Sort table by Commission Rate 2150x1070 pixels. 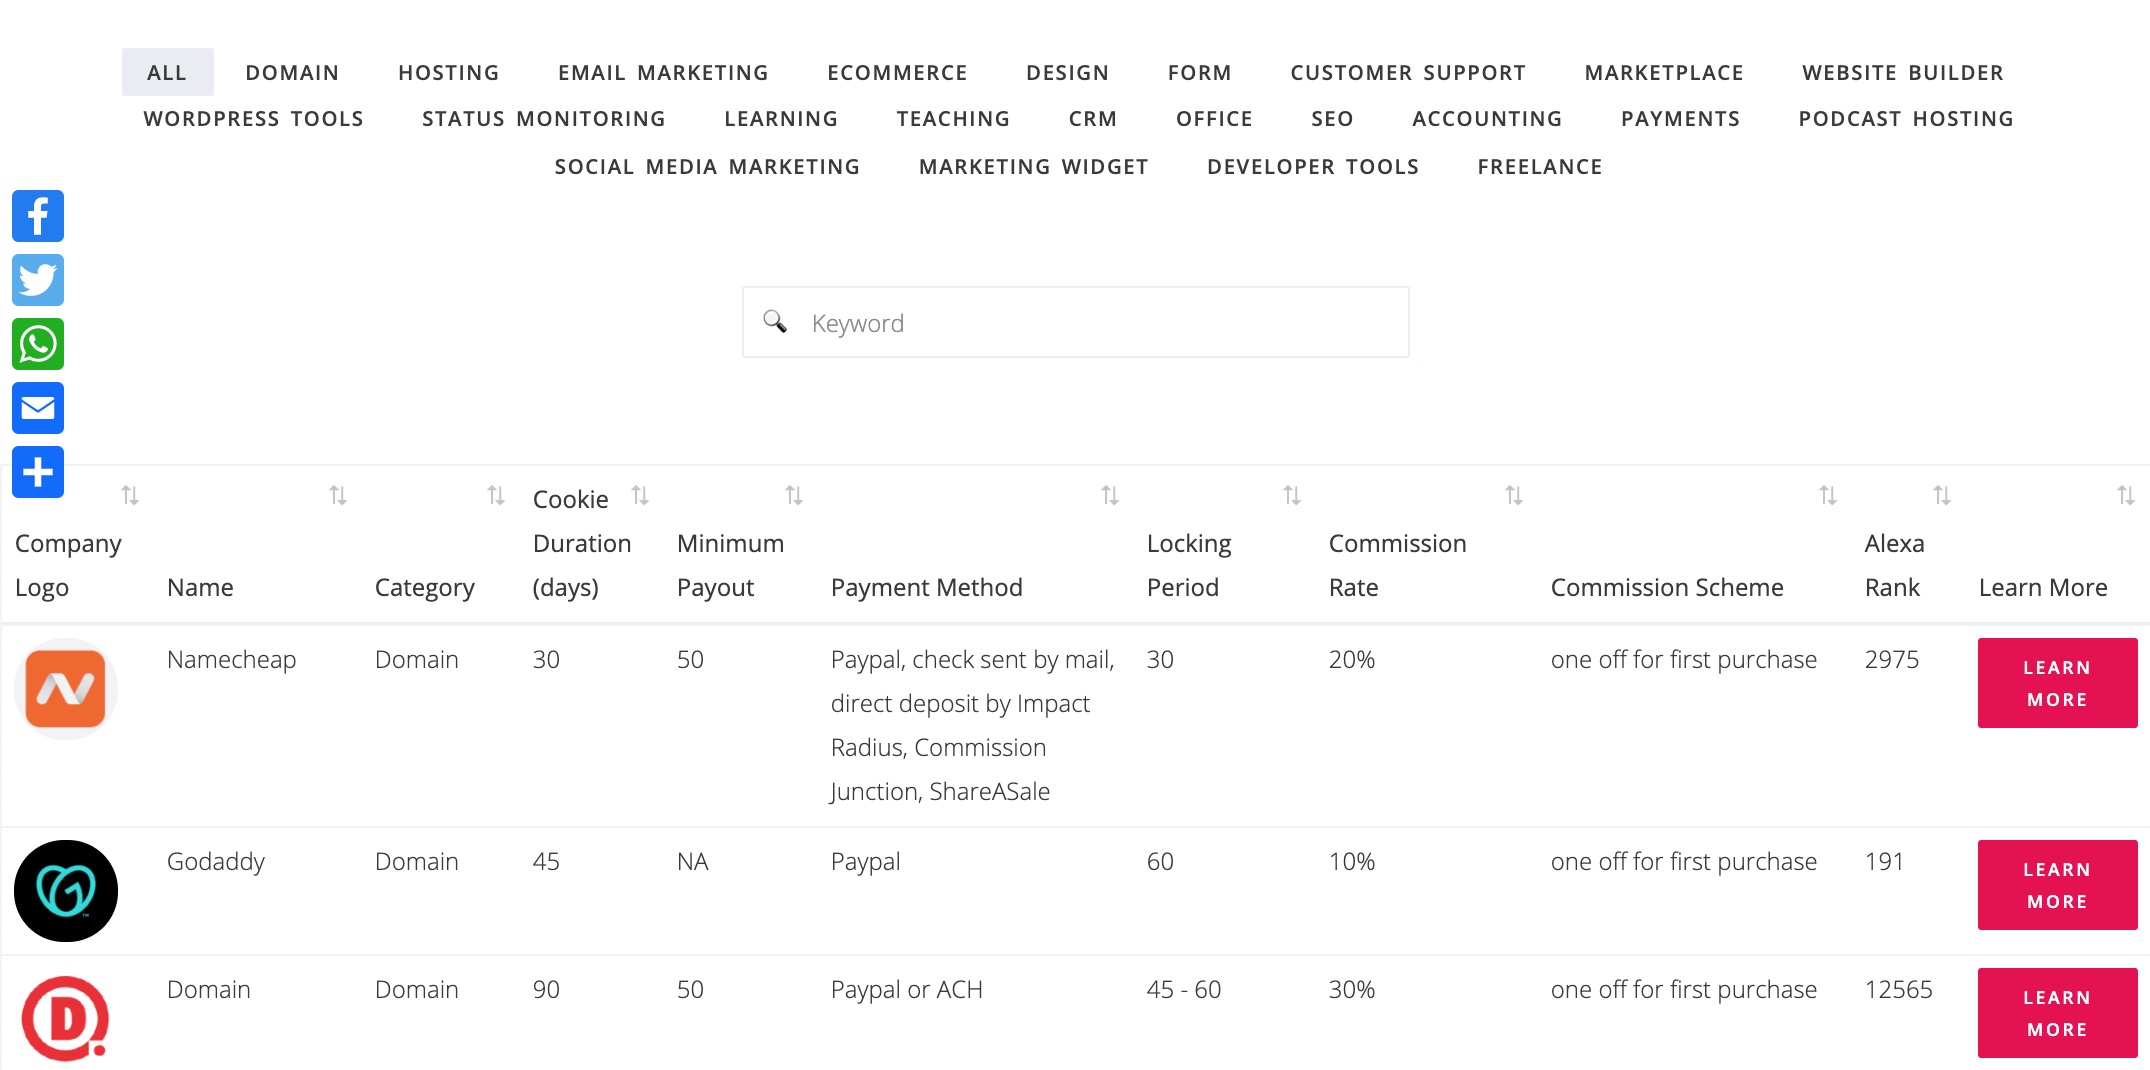(1513, 496)
